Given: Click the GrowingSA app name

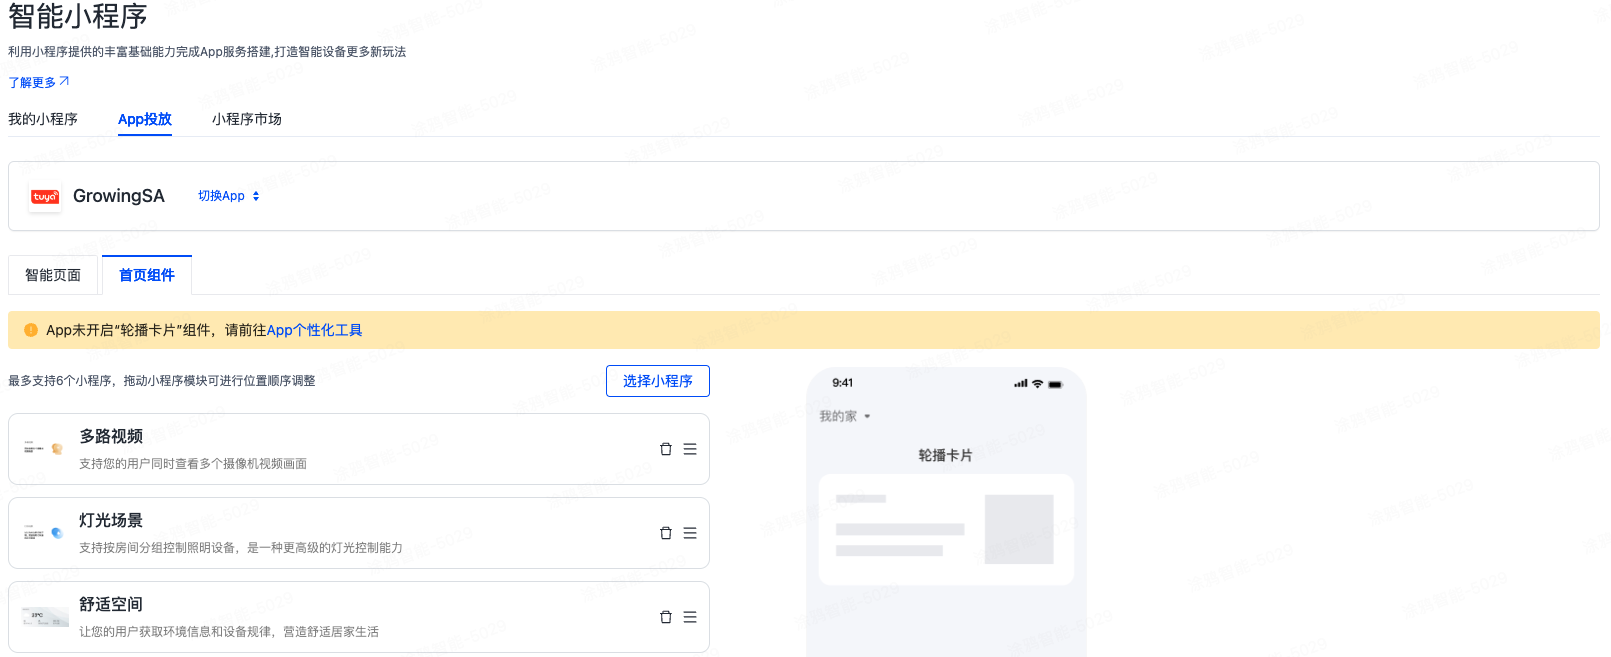Looking at the screenshot, I should [119, 196].
